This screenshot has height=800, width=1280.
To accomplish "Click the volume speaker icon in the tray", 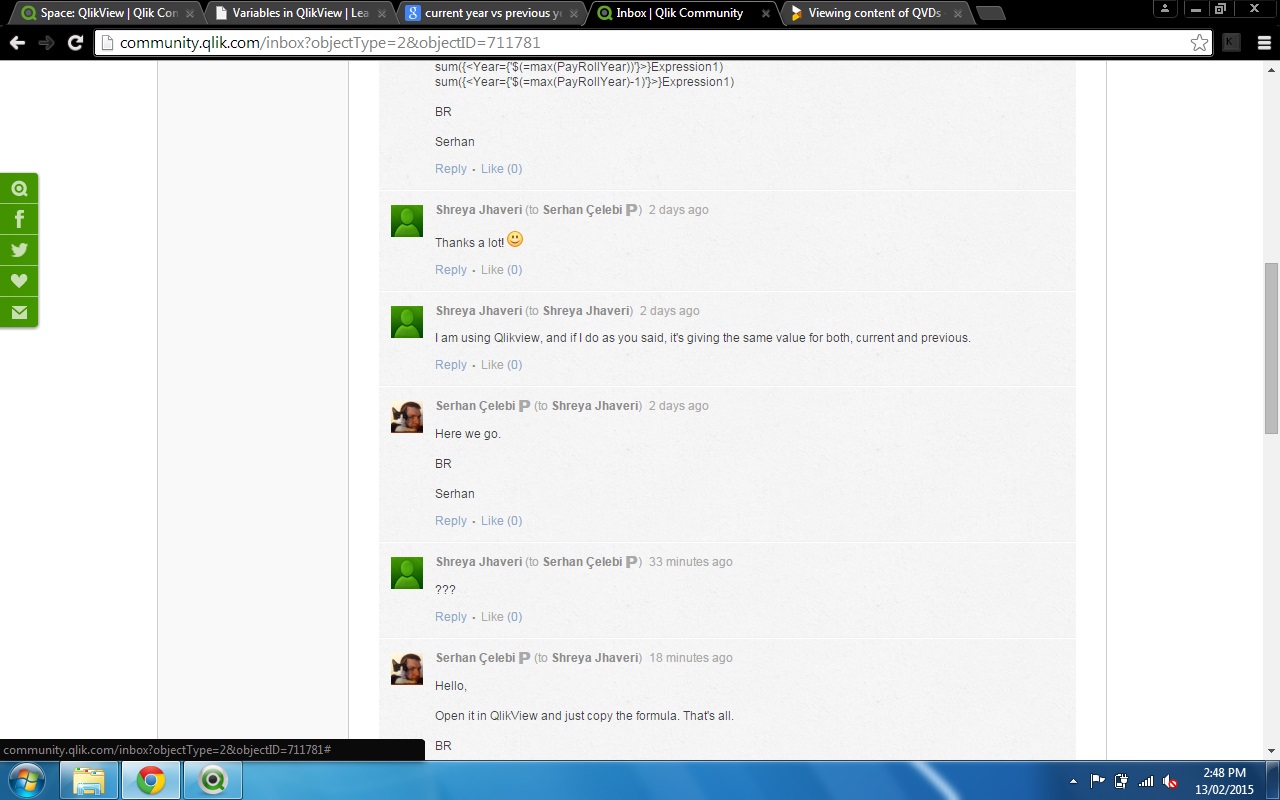I will pyautogui.click(x=1170, y=781).
